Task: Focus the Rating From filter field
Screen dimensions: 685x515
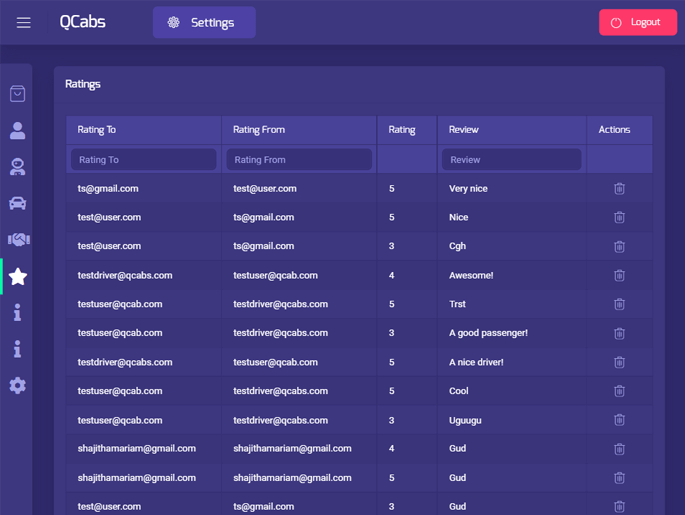Action: (299, 159)
